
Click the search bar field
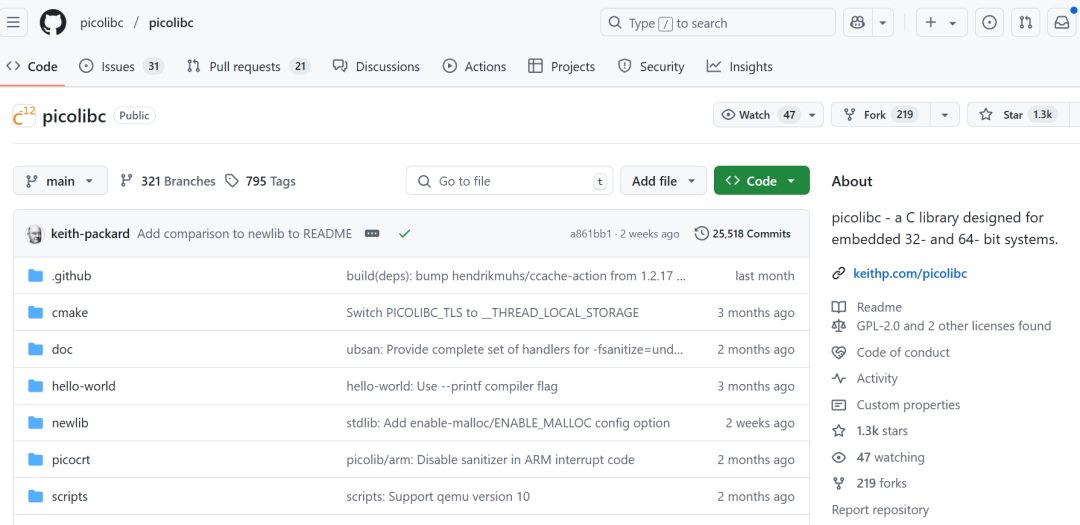[x=718, y=23]
